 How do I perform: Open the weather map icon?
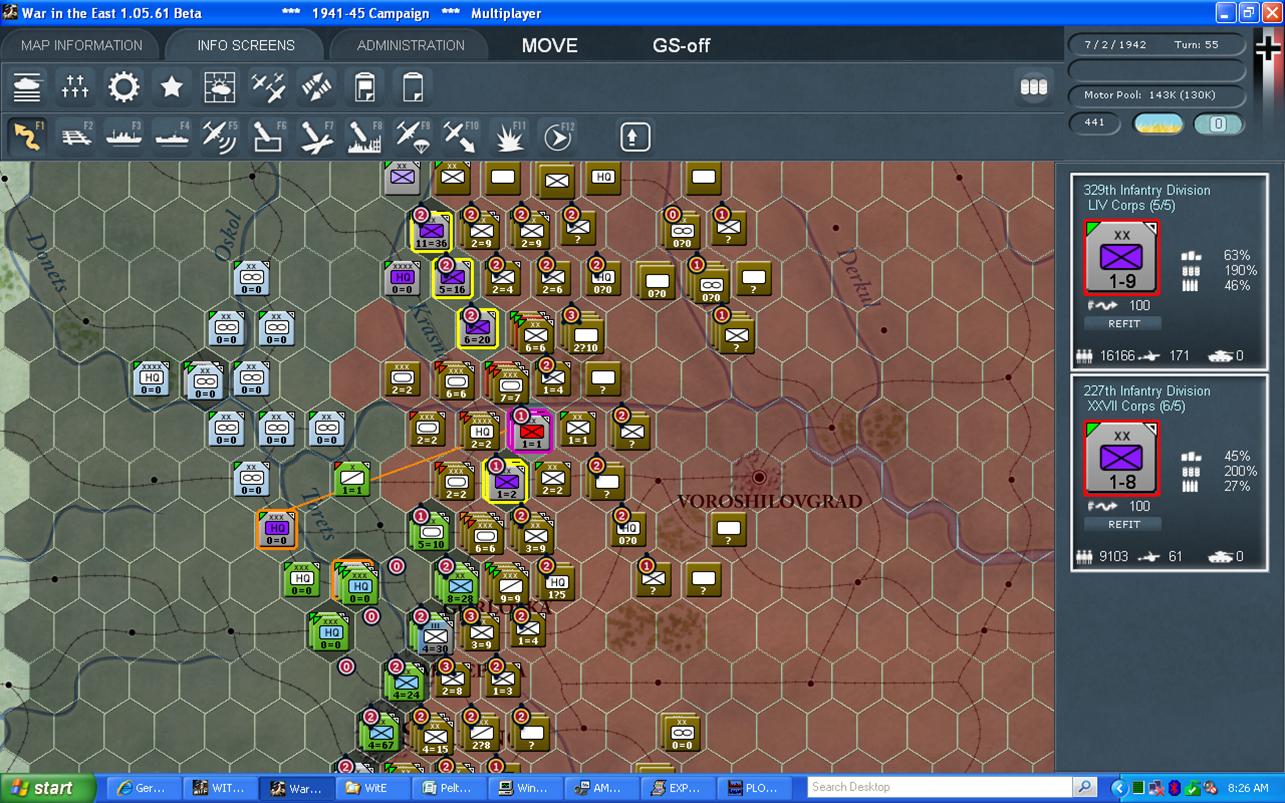[220, 87]
